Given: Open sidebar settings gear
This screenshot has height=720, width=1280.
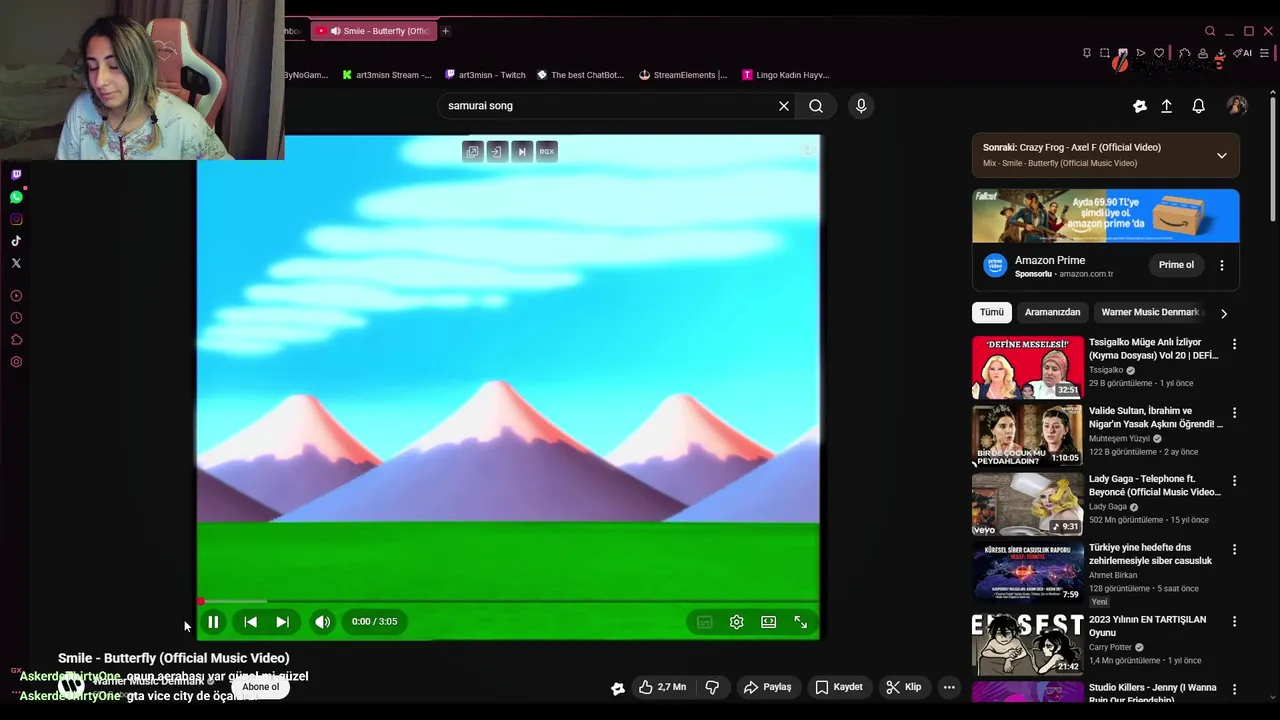Looking at the screenshot, I should (16, 362).
